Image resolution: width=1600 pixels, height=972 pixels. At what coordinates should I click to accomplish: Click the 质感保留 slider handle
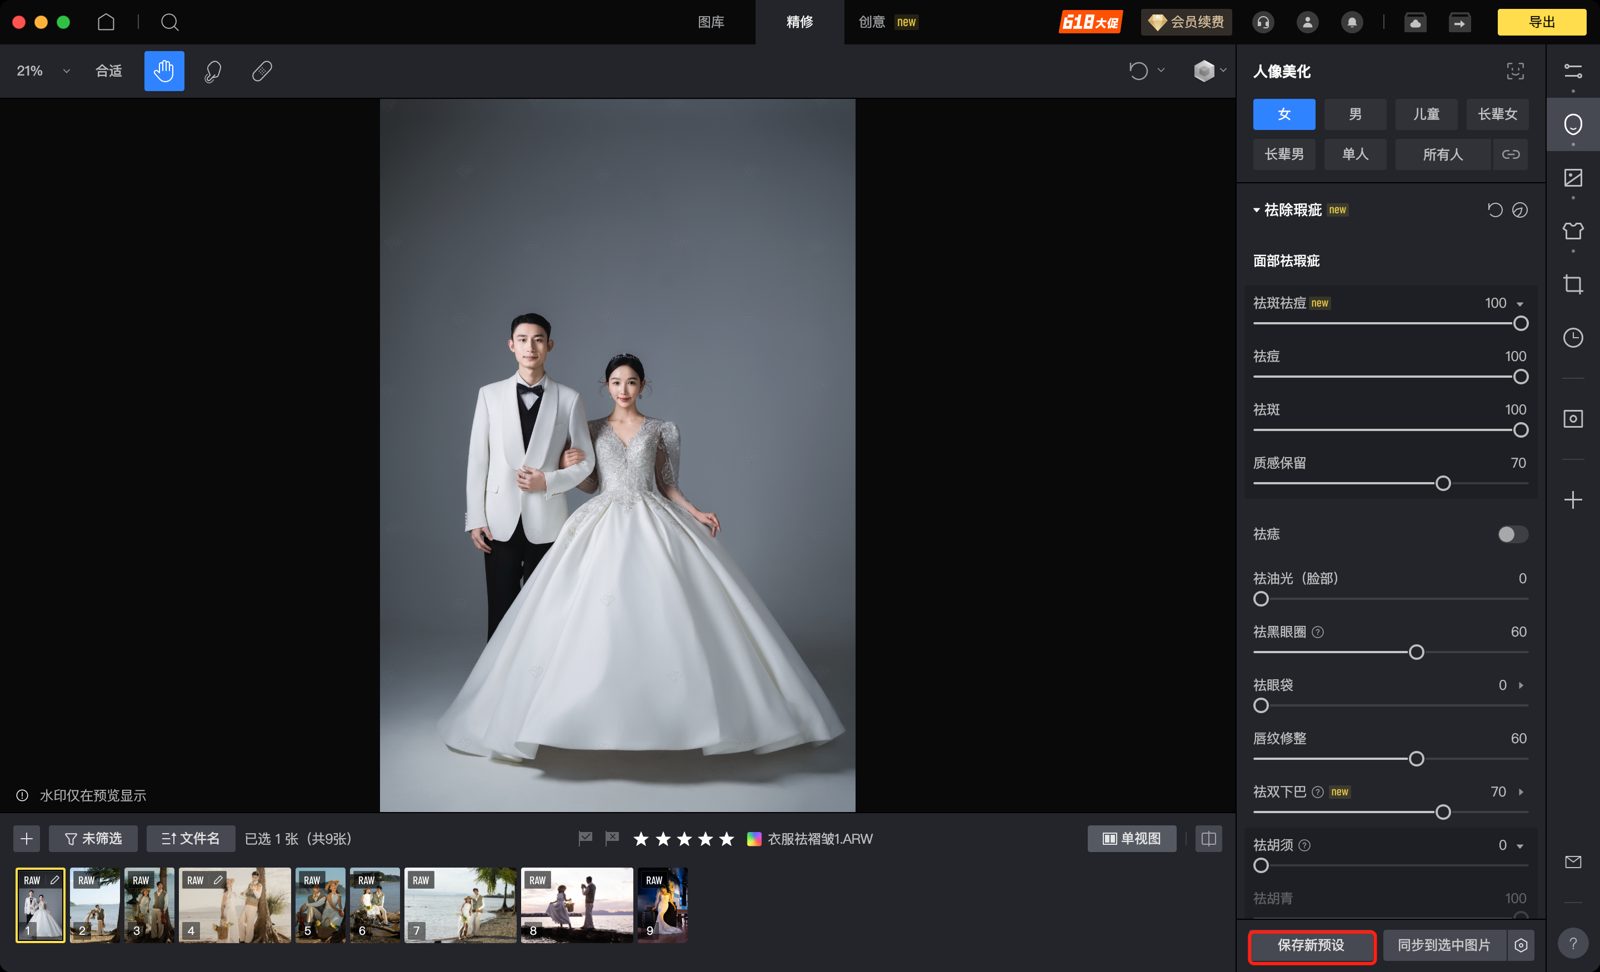(x=1443, y=484)
